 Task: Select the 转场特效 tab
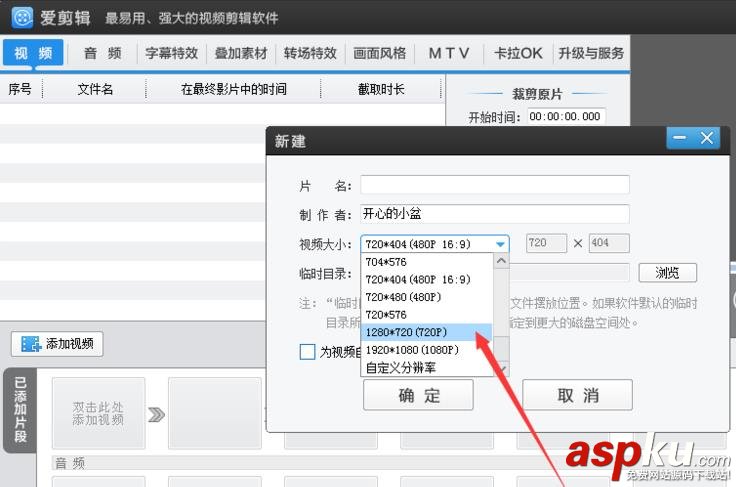click(x=310, y=53)
